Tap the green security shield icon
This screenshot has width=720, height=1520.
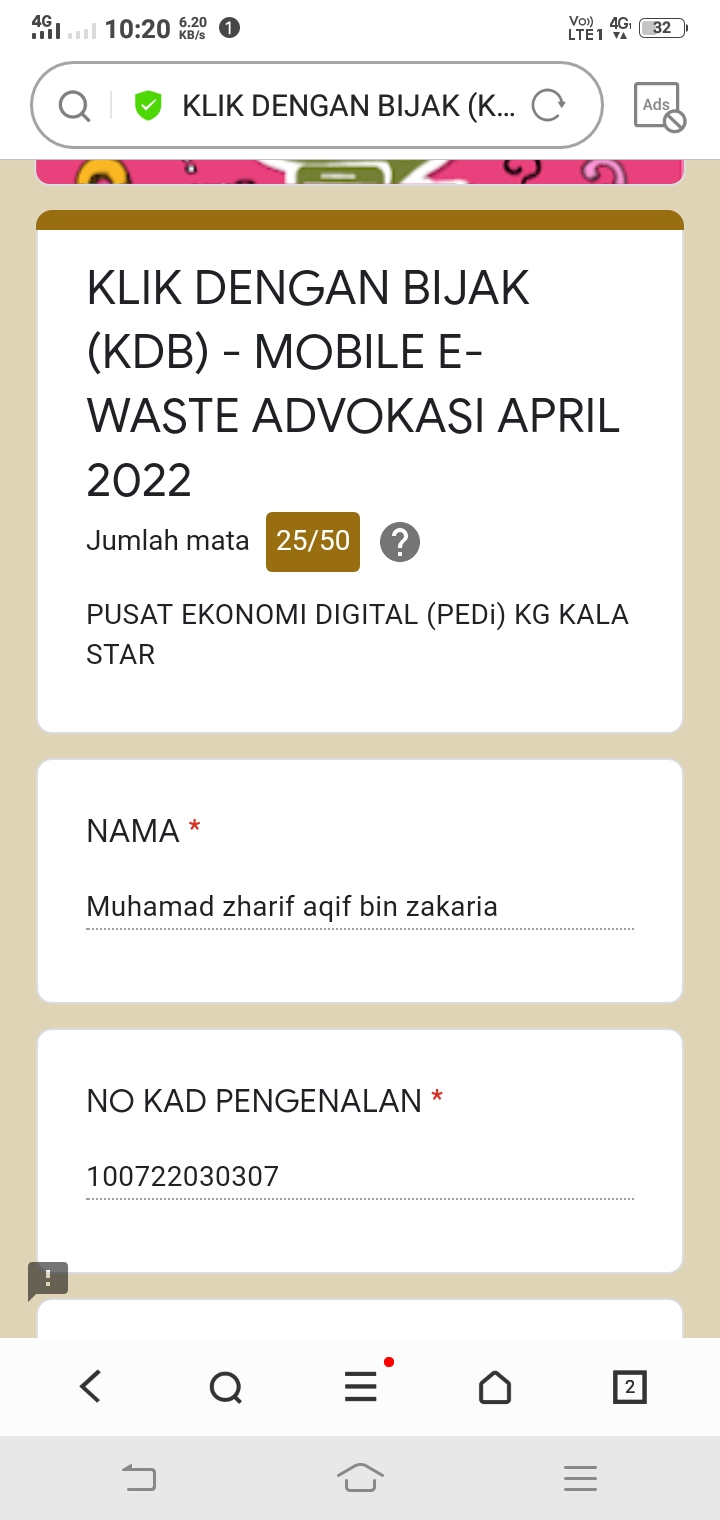[x=149, y=105]
